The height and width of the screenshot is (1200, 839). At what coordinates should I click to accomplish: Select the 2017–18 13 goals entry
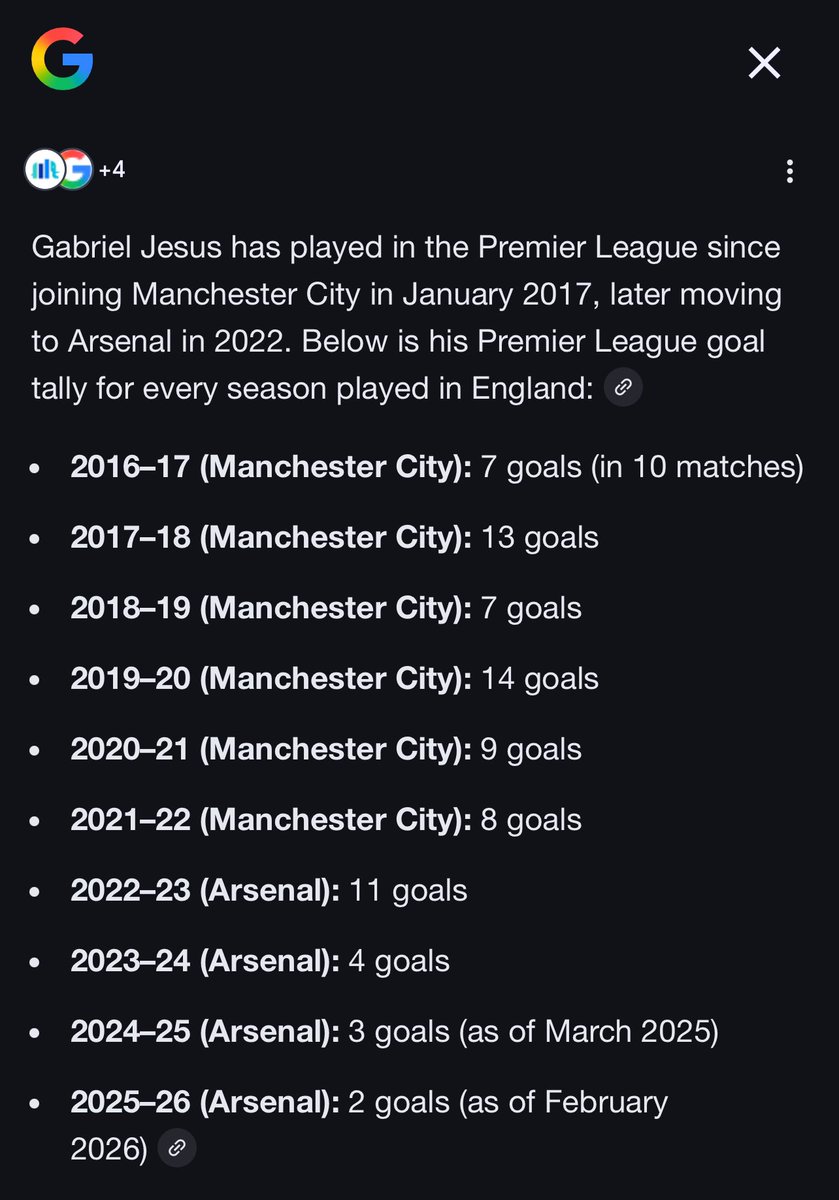click(334, 538)
